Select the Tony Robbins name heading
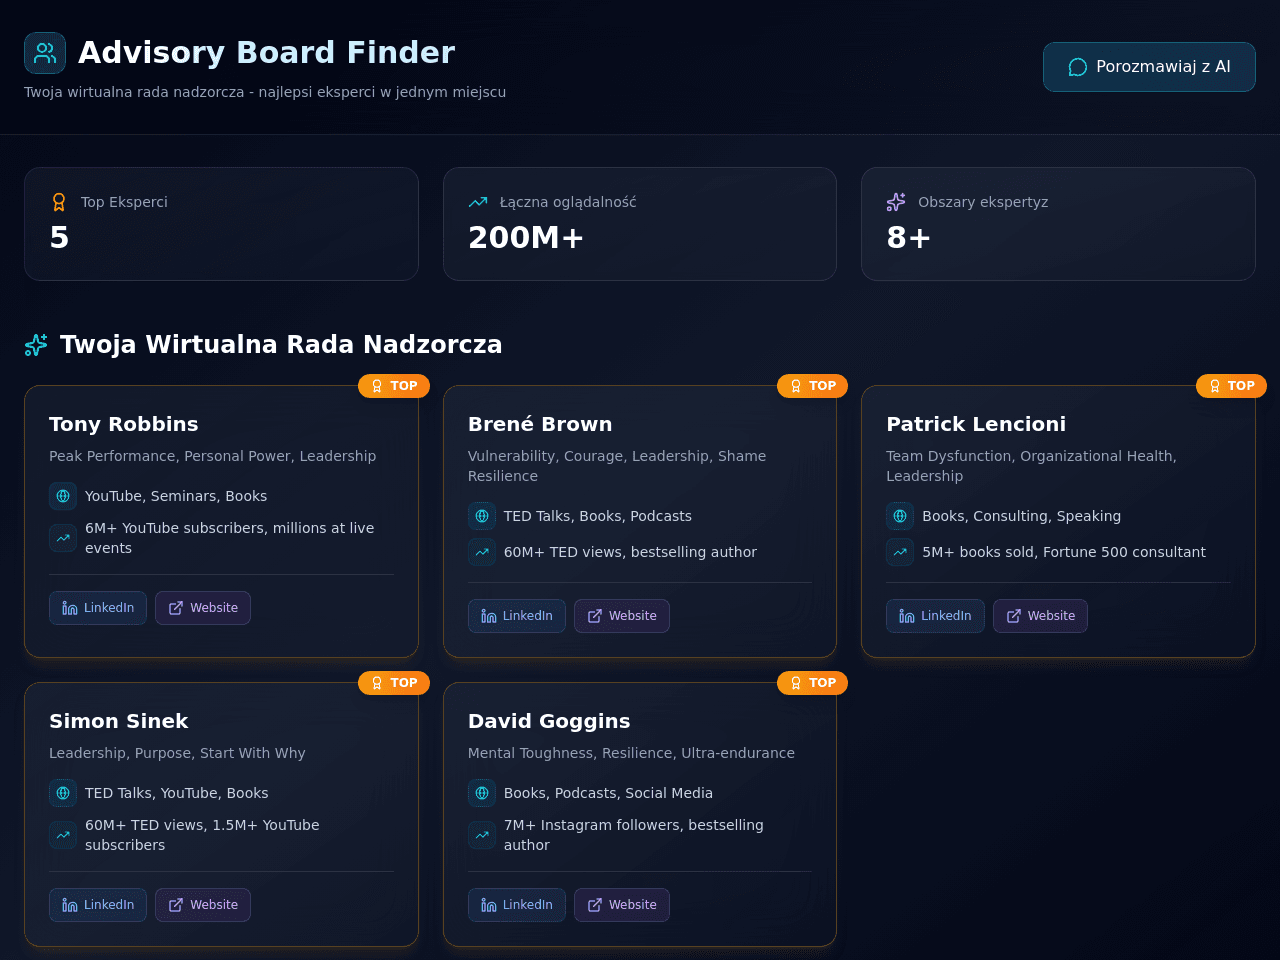 [x=124, y=424]
